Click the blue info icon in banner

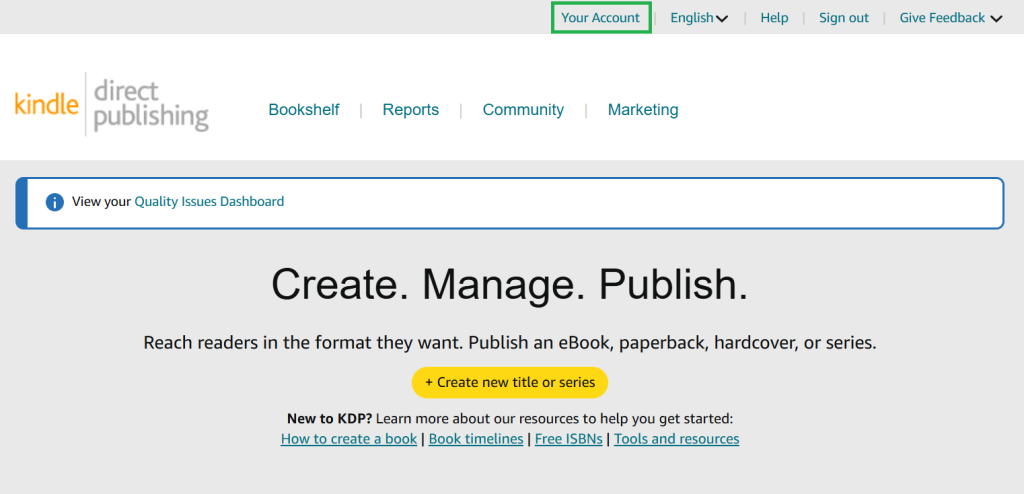(x=55, y=202)
